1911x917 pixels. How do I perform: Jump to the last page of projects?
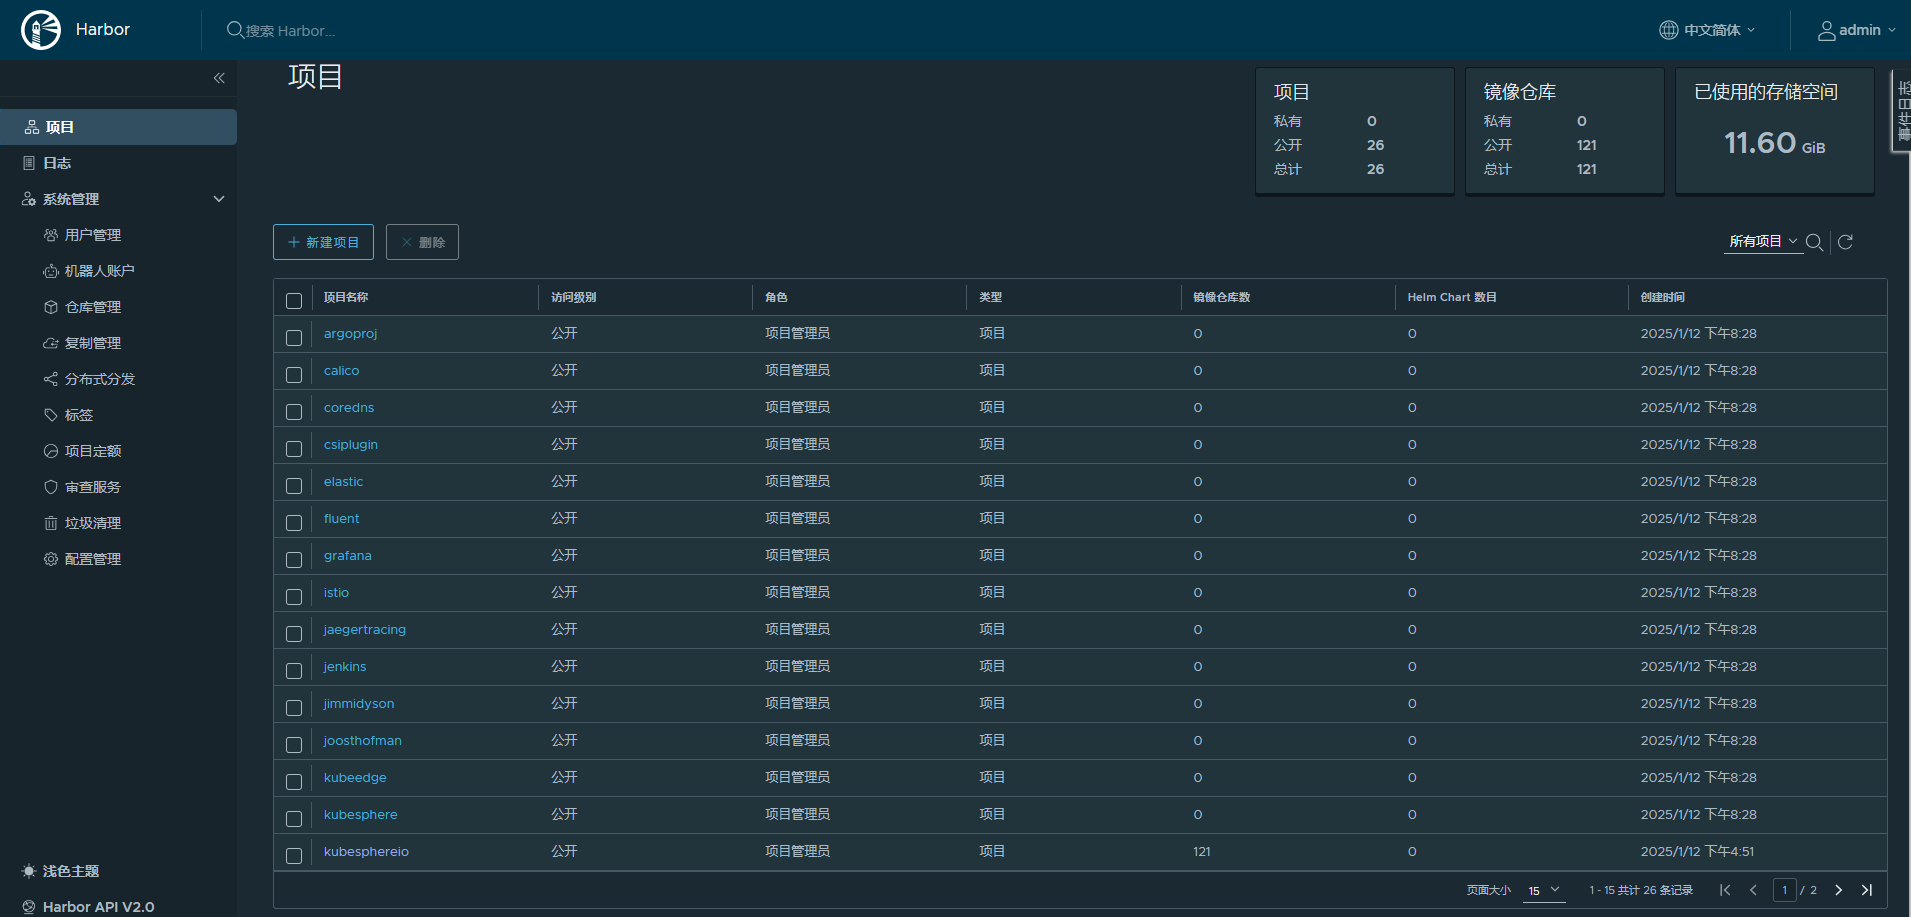click(1866, 890)
